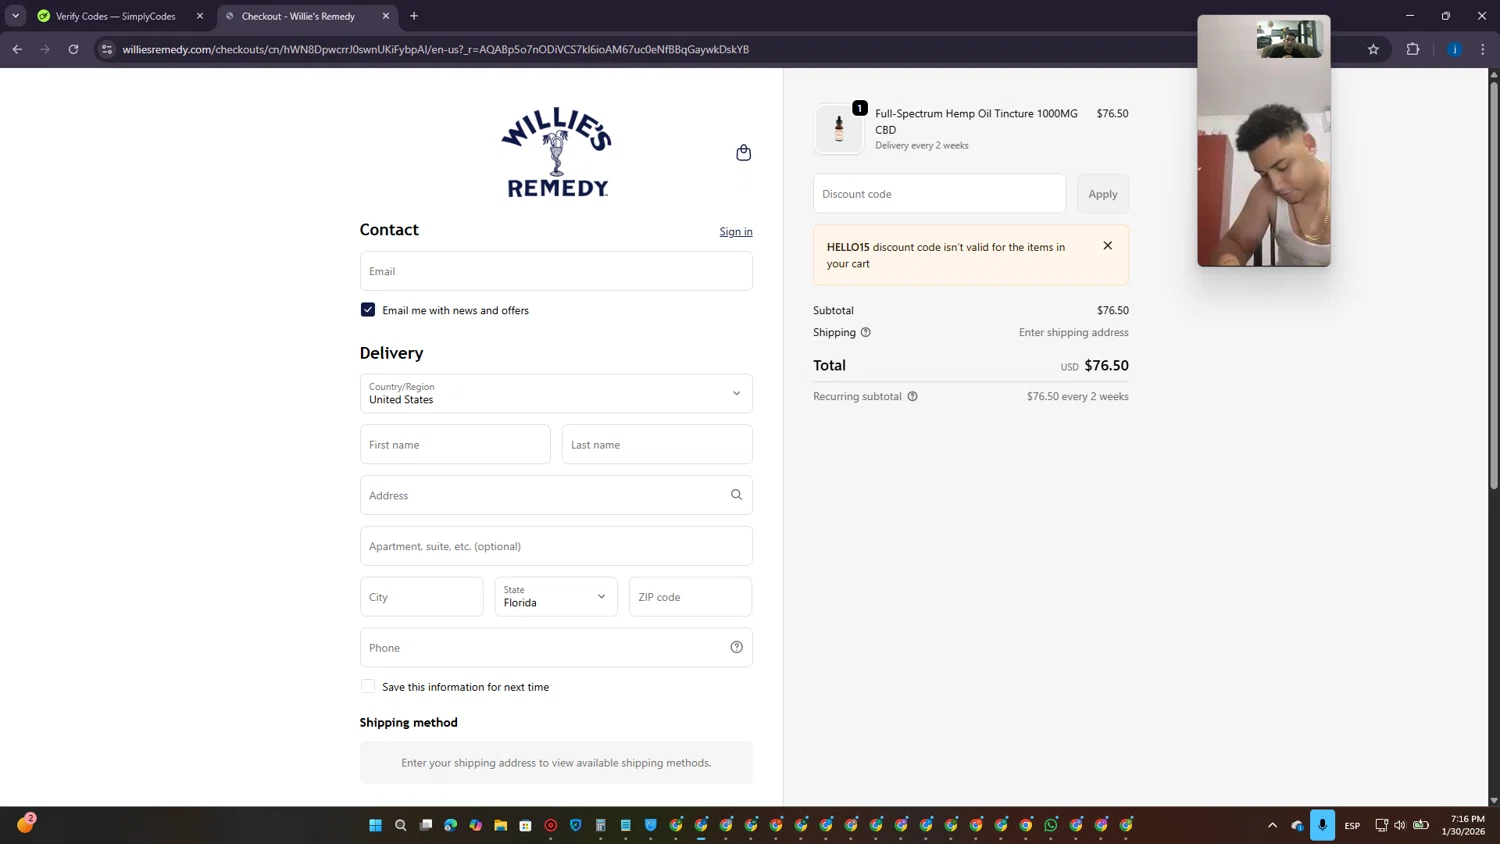View site information icon in address bar
The height and width of the screenshot is (844, 1500).
pyautogui.click(x=107, y=49)
